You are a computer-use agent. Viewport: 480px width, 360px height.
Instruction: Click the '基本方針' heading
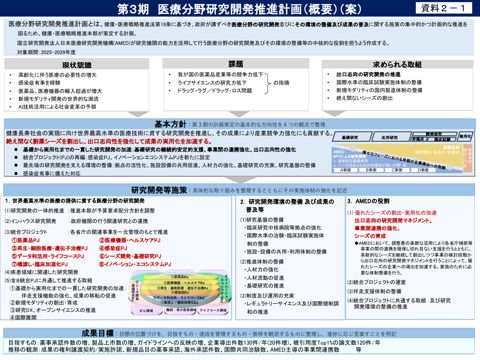(x=170, y=124)
